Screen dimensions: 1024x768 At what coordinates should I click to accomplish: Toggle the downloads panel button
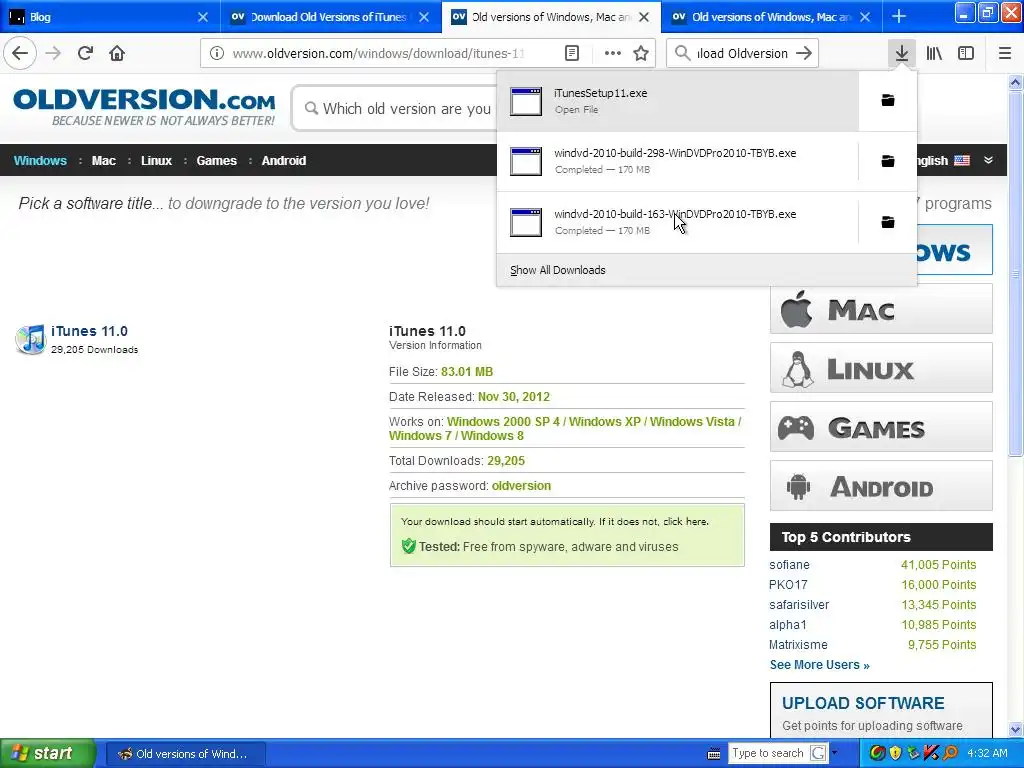[902, 53]
